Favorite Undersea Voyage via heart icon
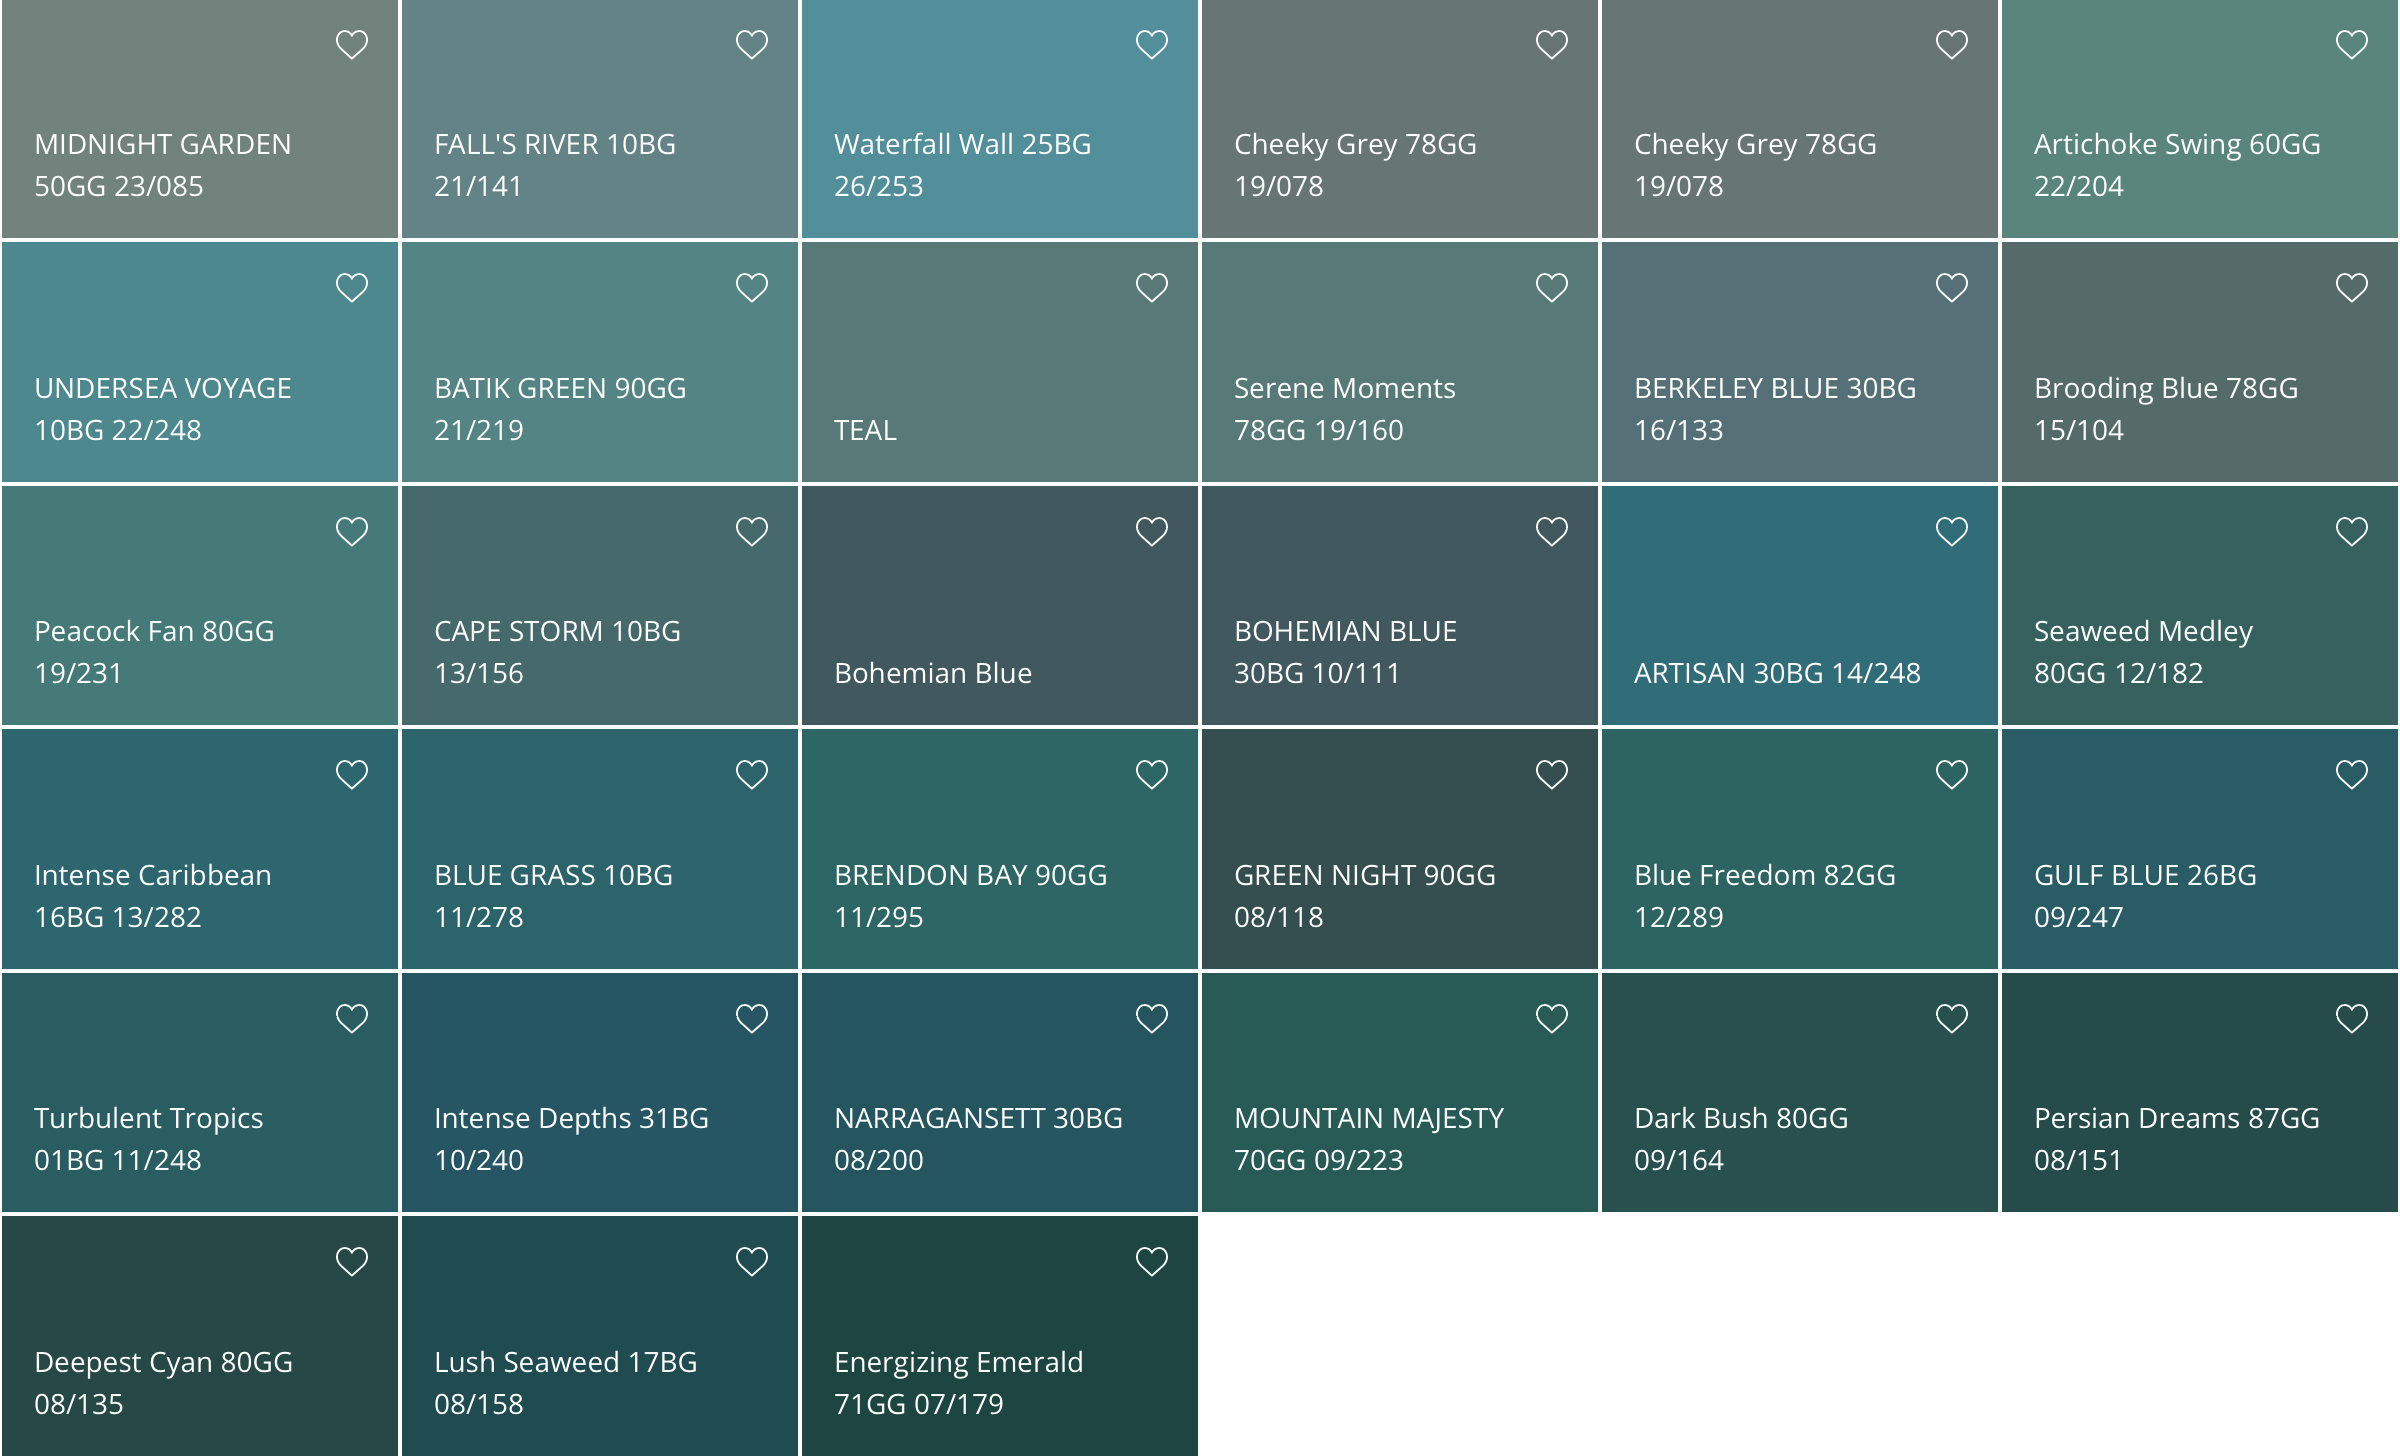Image resolution: width=2400 pixels, height=1456 pixels. 352,288
